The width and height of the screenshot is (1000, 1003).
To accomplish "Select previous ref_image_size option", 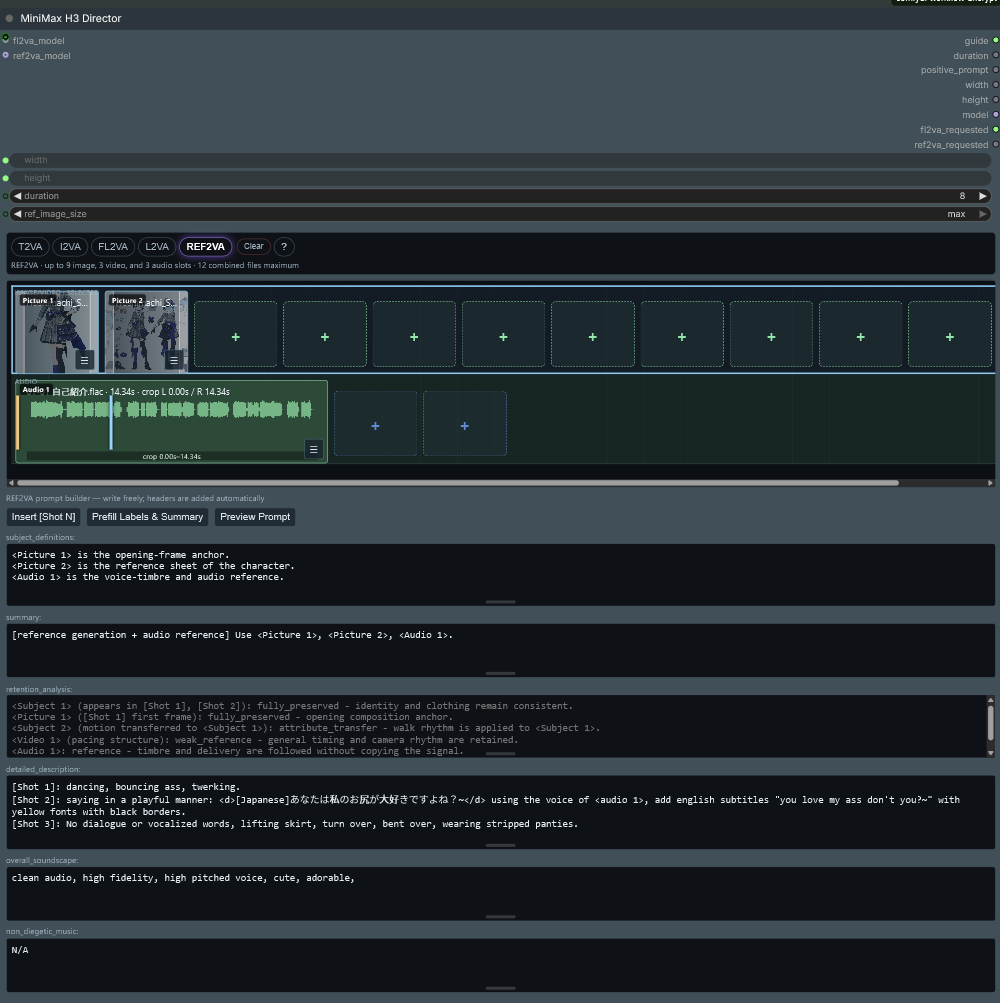I will [x=18, y=214].
